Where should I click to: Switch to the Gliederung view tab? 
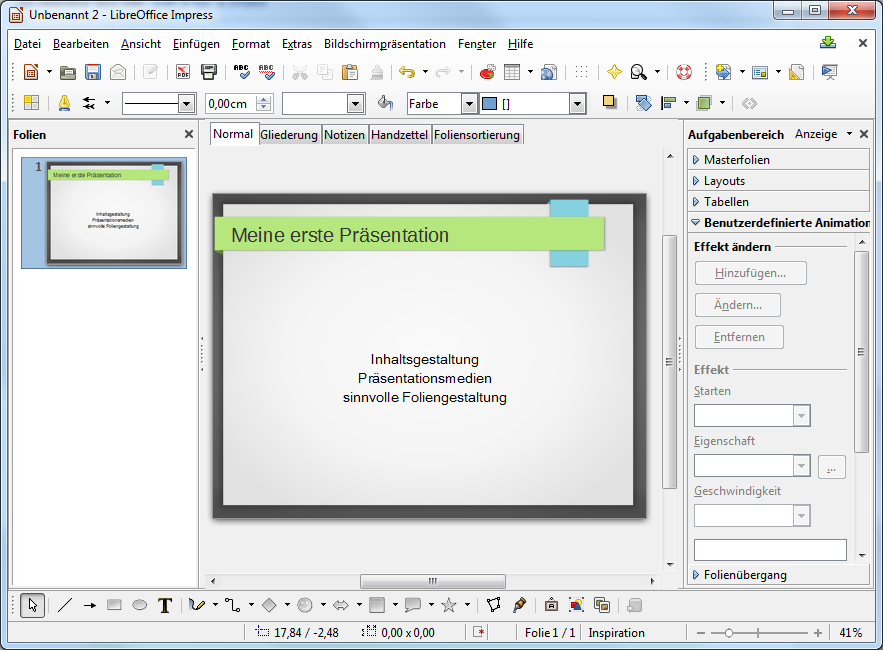point(289,135)
